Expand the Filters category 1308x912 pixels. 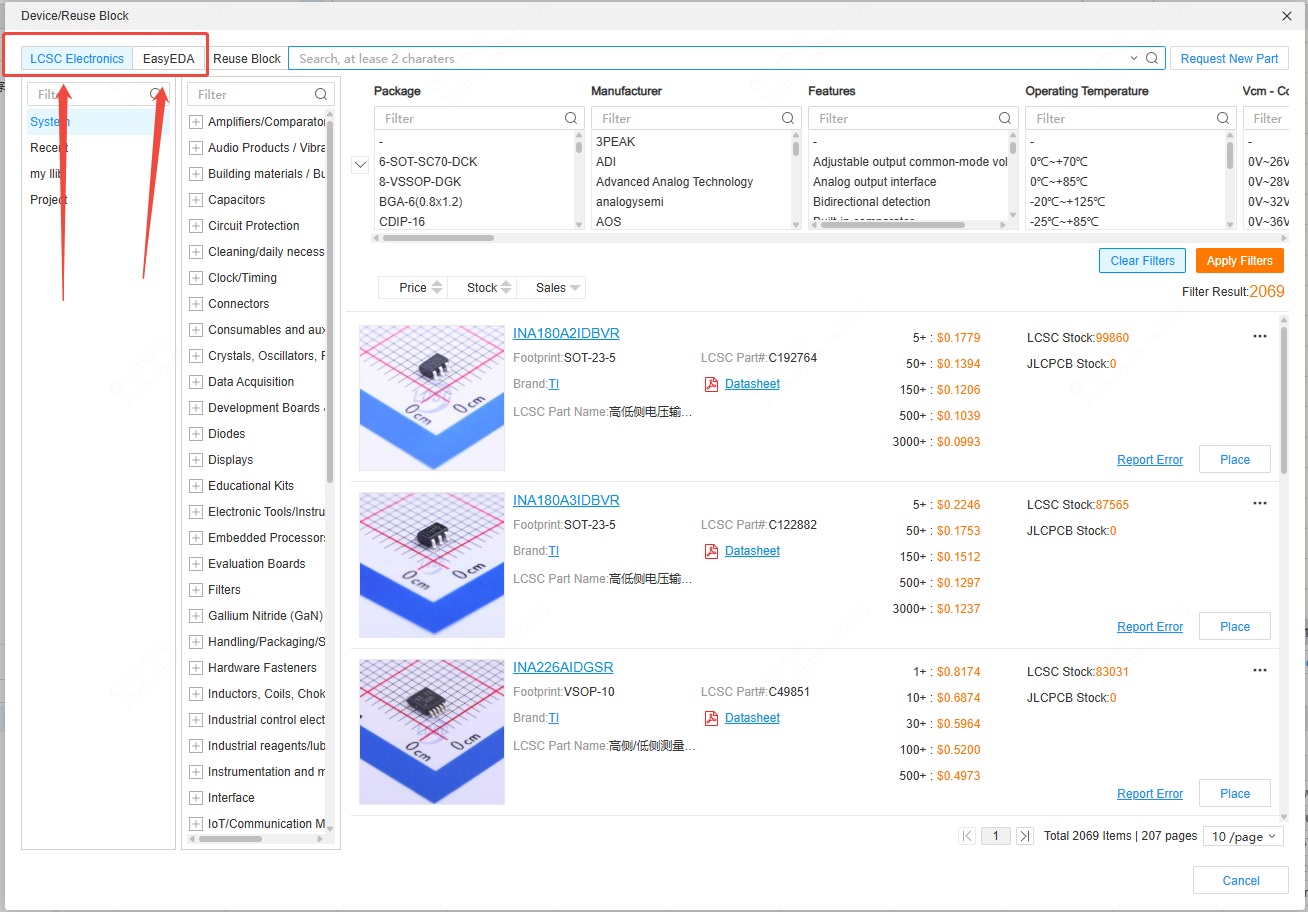(196, 590)
